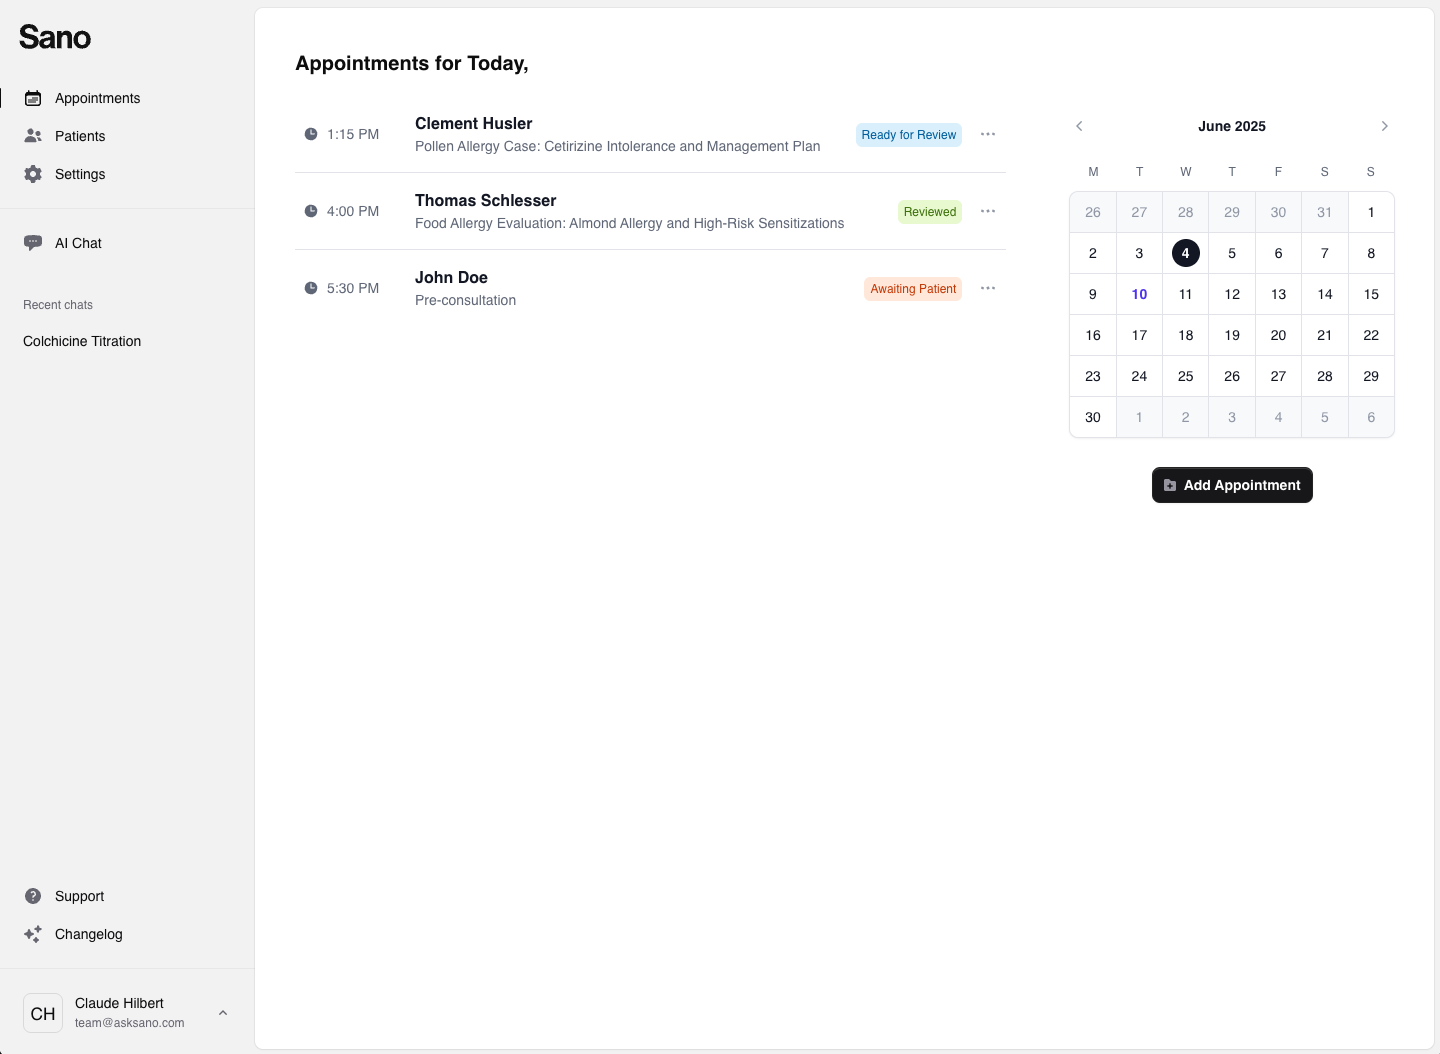Click the clock icon beside 5:30 PM
This screenshot has width=1440, height=1054.
click(x=311, y=288)
